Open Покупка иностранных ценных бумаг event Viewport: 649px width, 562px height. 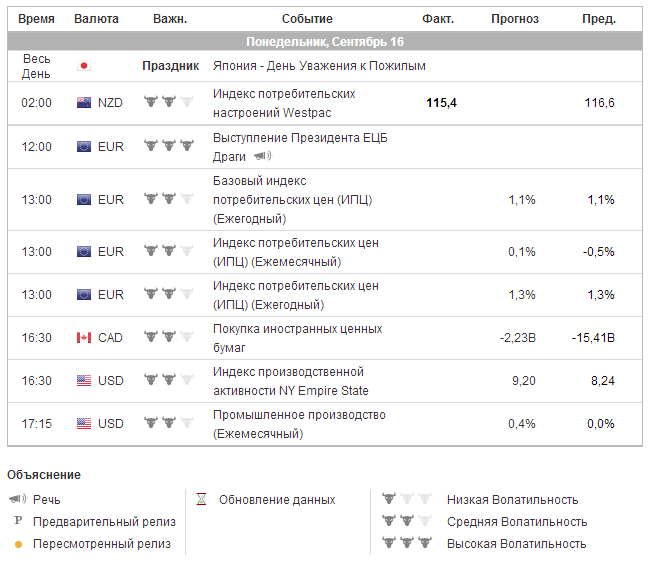click(x=297, y=338)
